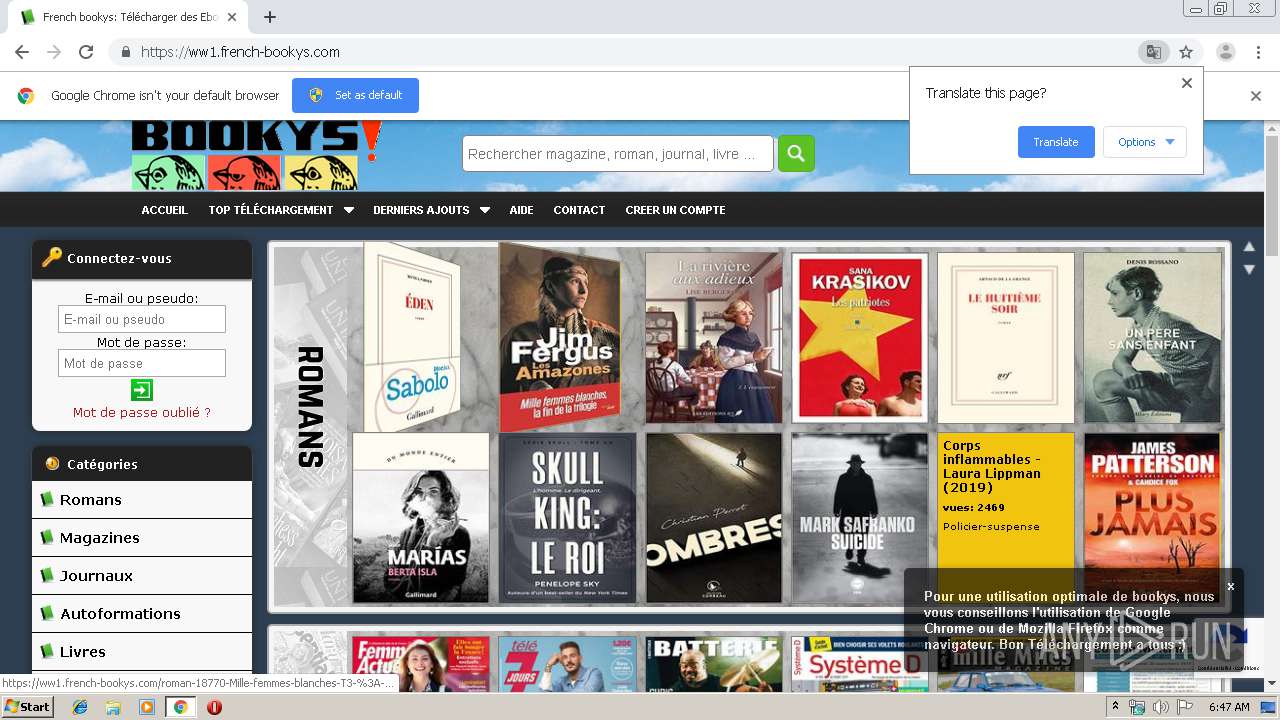This screenshot has width=1280, height=720.
Task: Focus the search field
Action: pyautogui.click(x=617, y=154)
